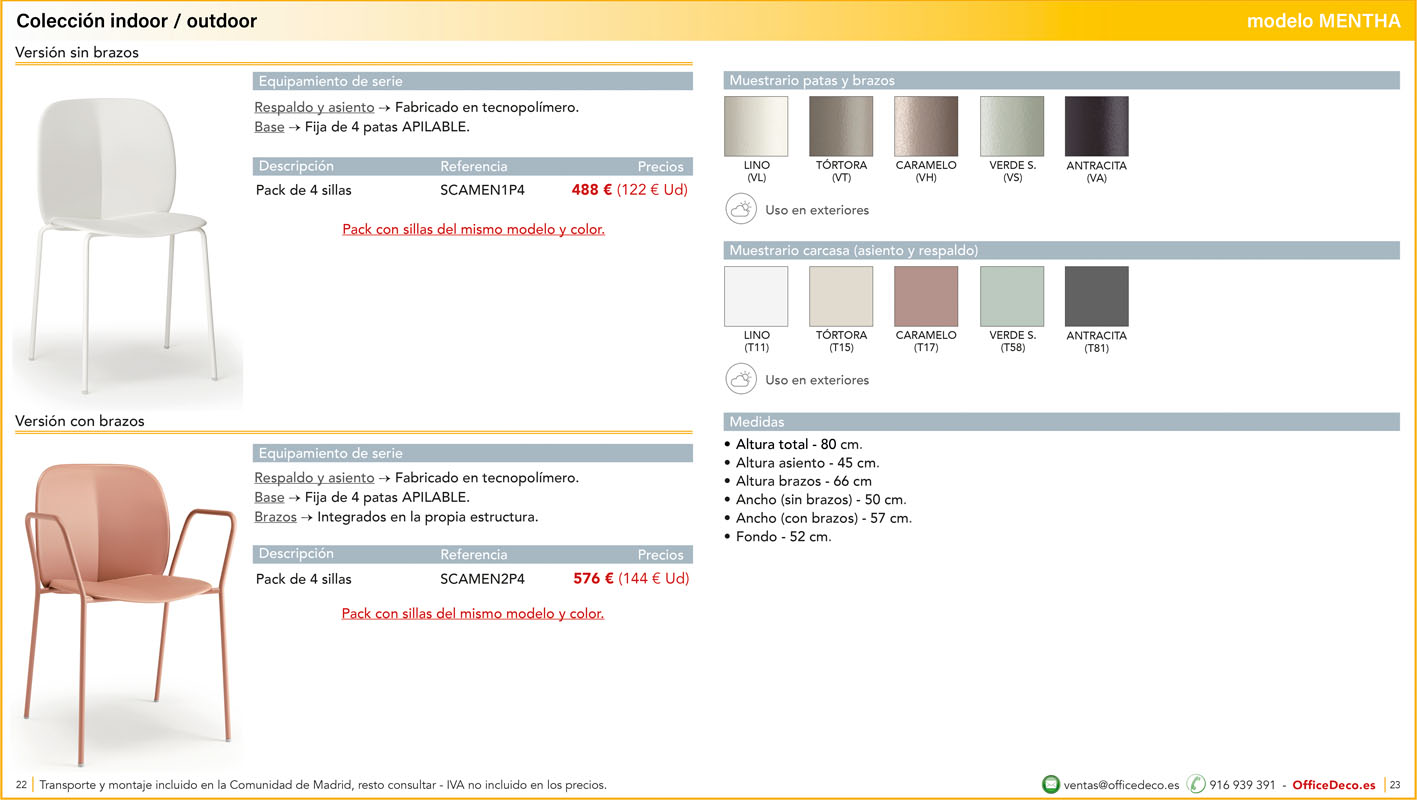Click the 916 939 391 phone number

tap(1242, 785)
